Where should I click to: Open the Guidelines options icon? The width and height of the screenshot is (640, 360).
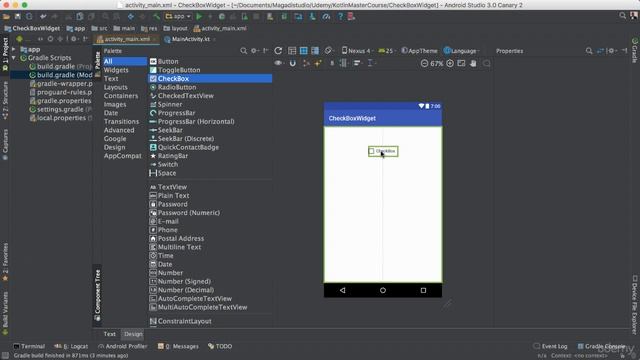[371, 63]
